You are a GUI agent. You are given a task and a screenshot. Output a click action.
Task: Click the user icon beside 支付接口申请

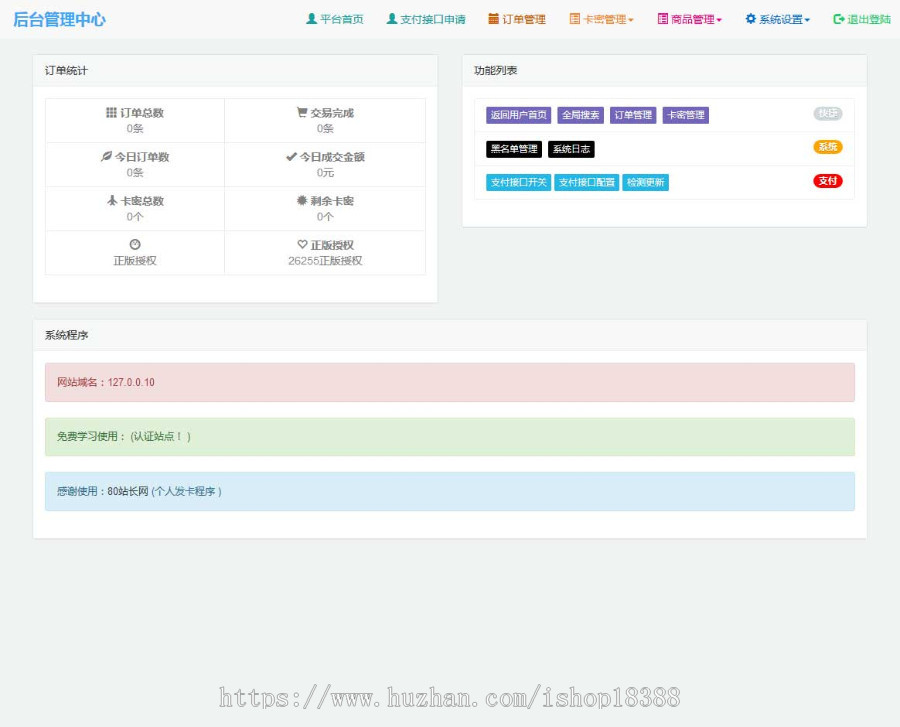click(391, 19)
